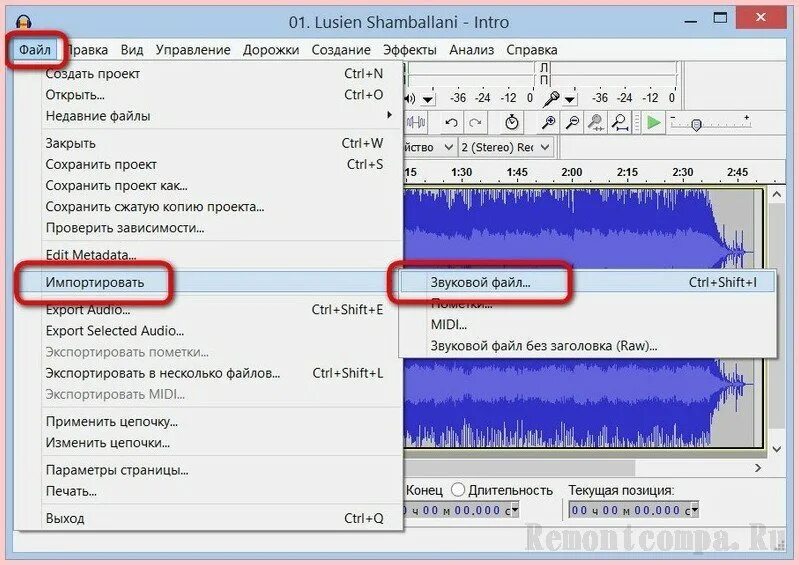Viewport: 799px width, 565px height.
Task: Select Печать... entry
Action: (x=209, y=491)
